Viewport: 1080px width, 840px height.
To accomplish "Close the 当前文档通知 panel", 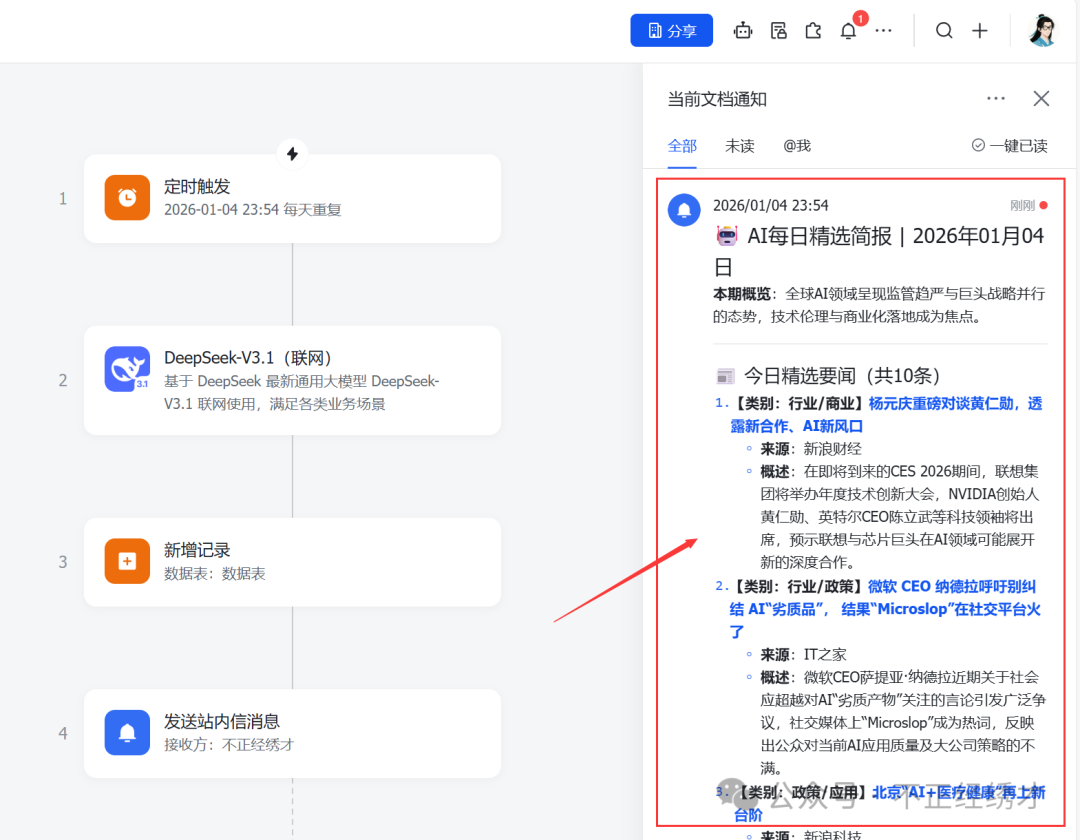I will point(1041,98).
